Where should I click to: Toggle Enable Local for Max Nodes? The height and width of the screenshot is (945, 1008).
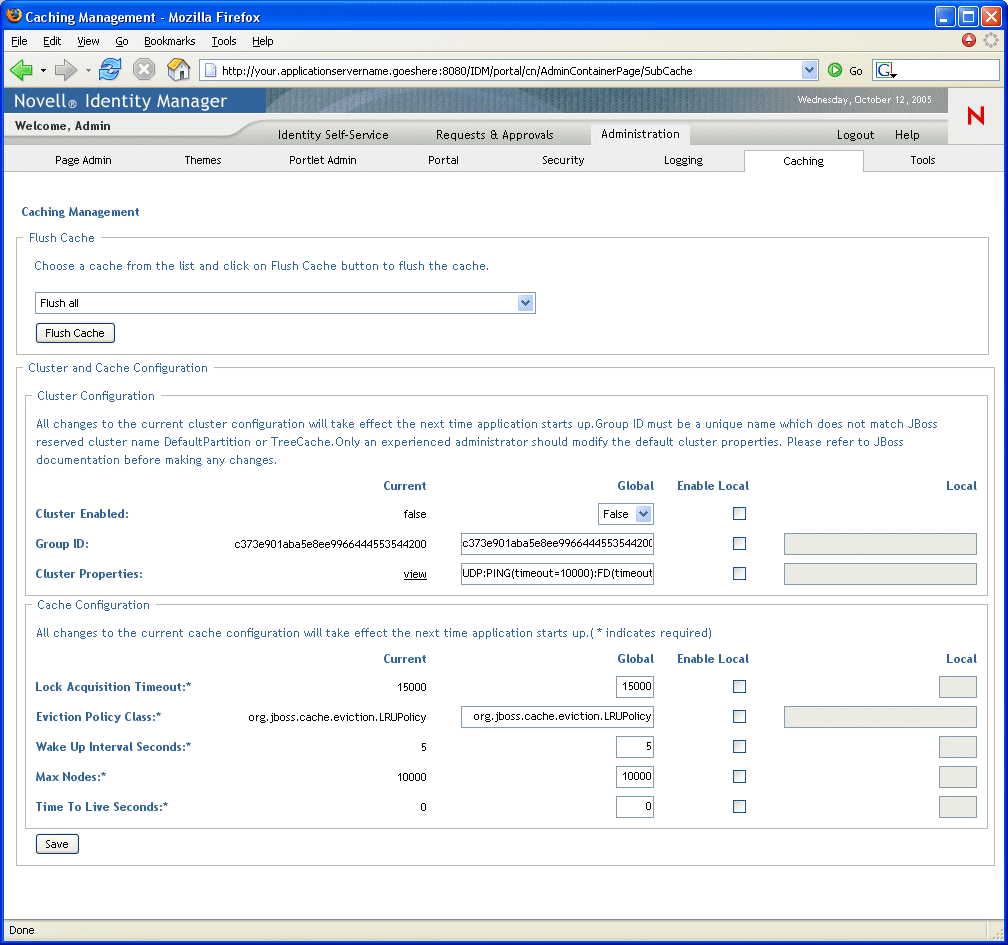click(739, 776)
